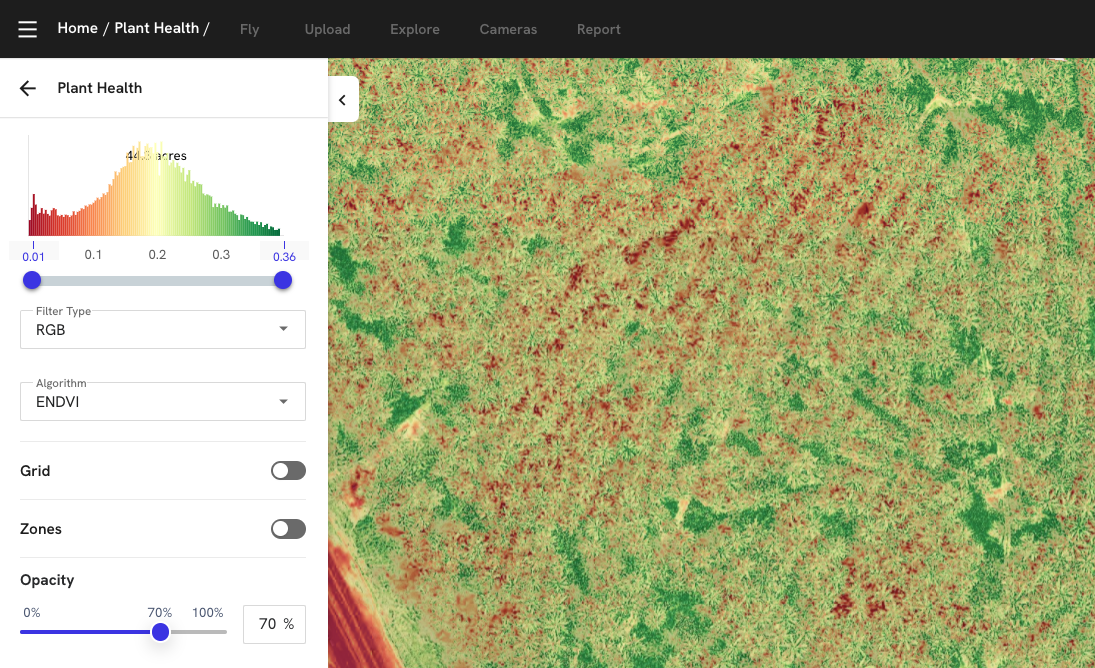1095x668 pixels.
Task: Click the 0% opacity label
Action: point(31,612)
